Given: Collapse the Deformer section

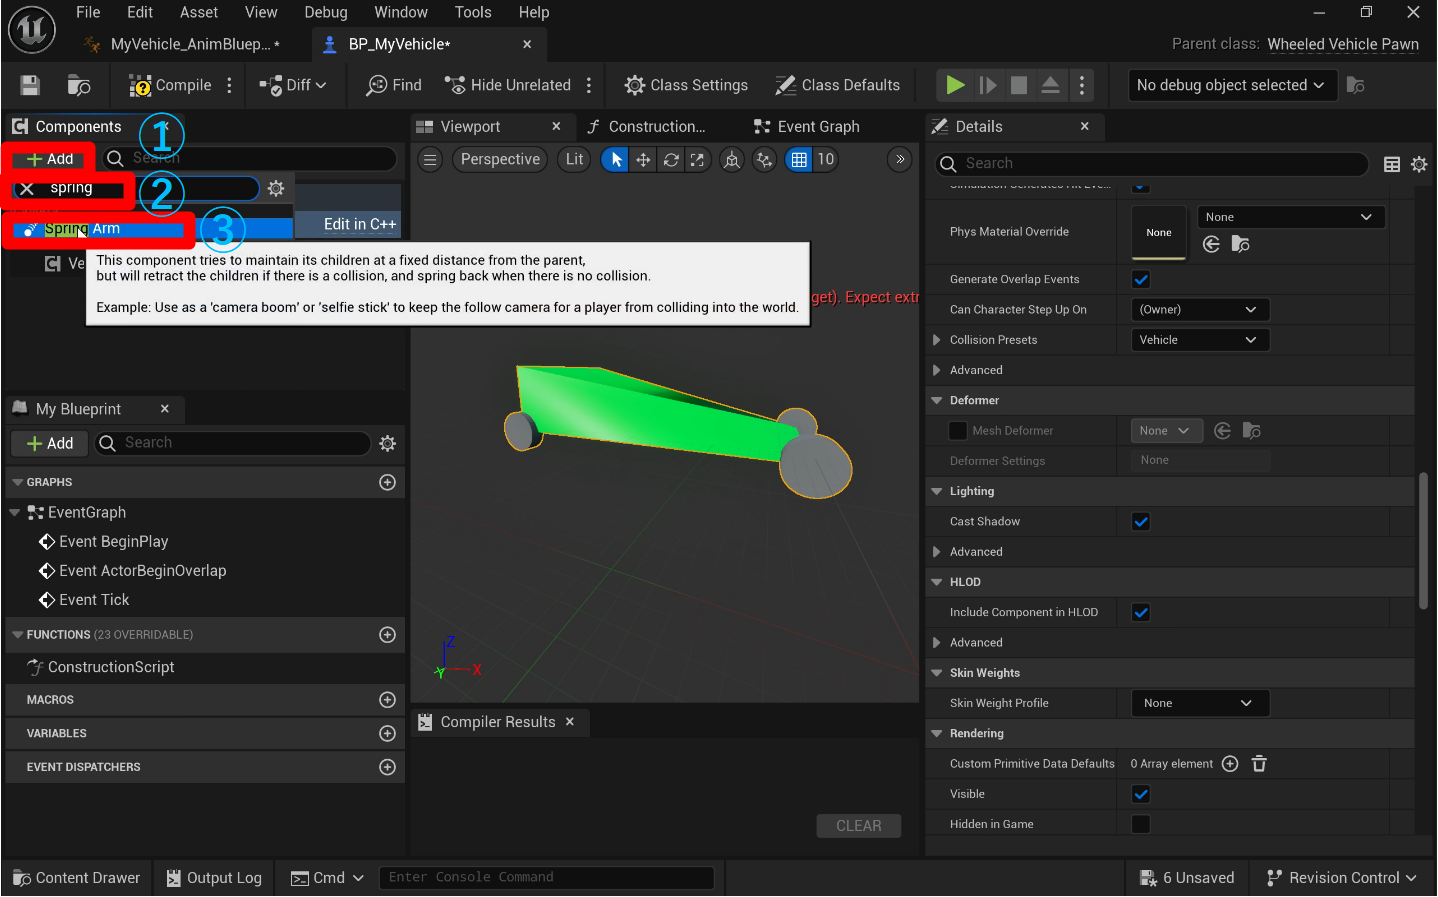Looking at the screenshot, I should (937, 400).
